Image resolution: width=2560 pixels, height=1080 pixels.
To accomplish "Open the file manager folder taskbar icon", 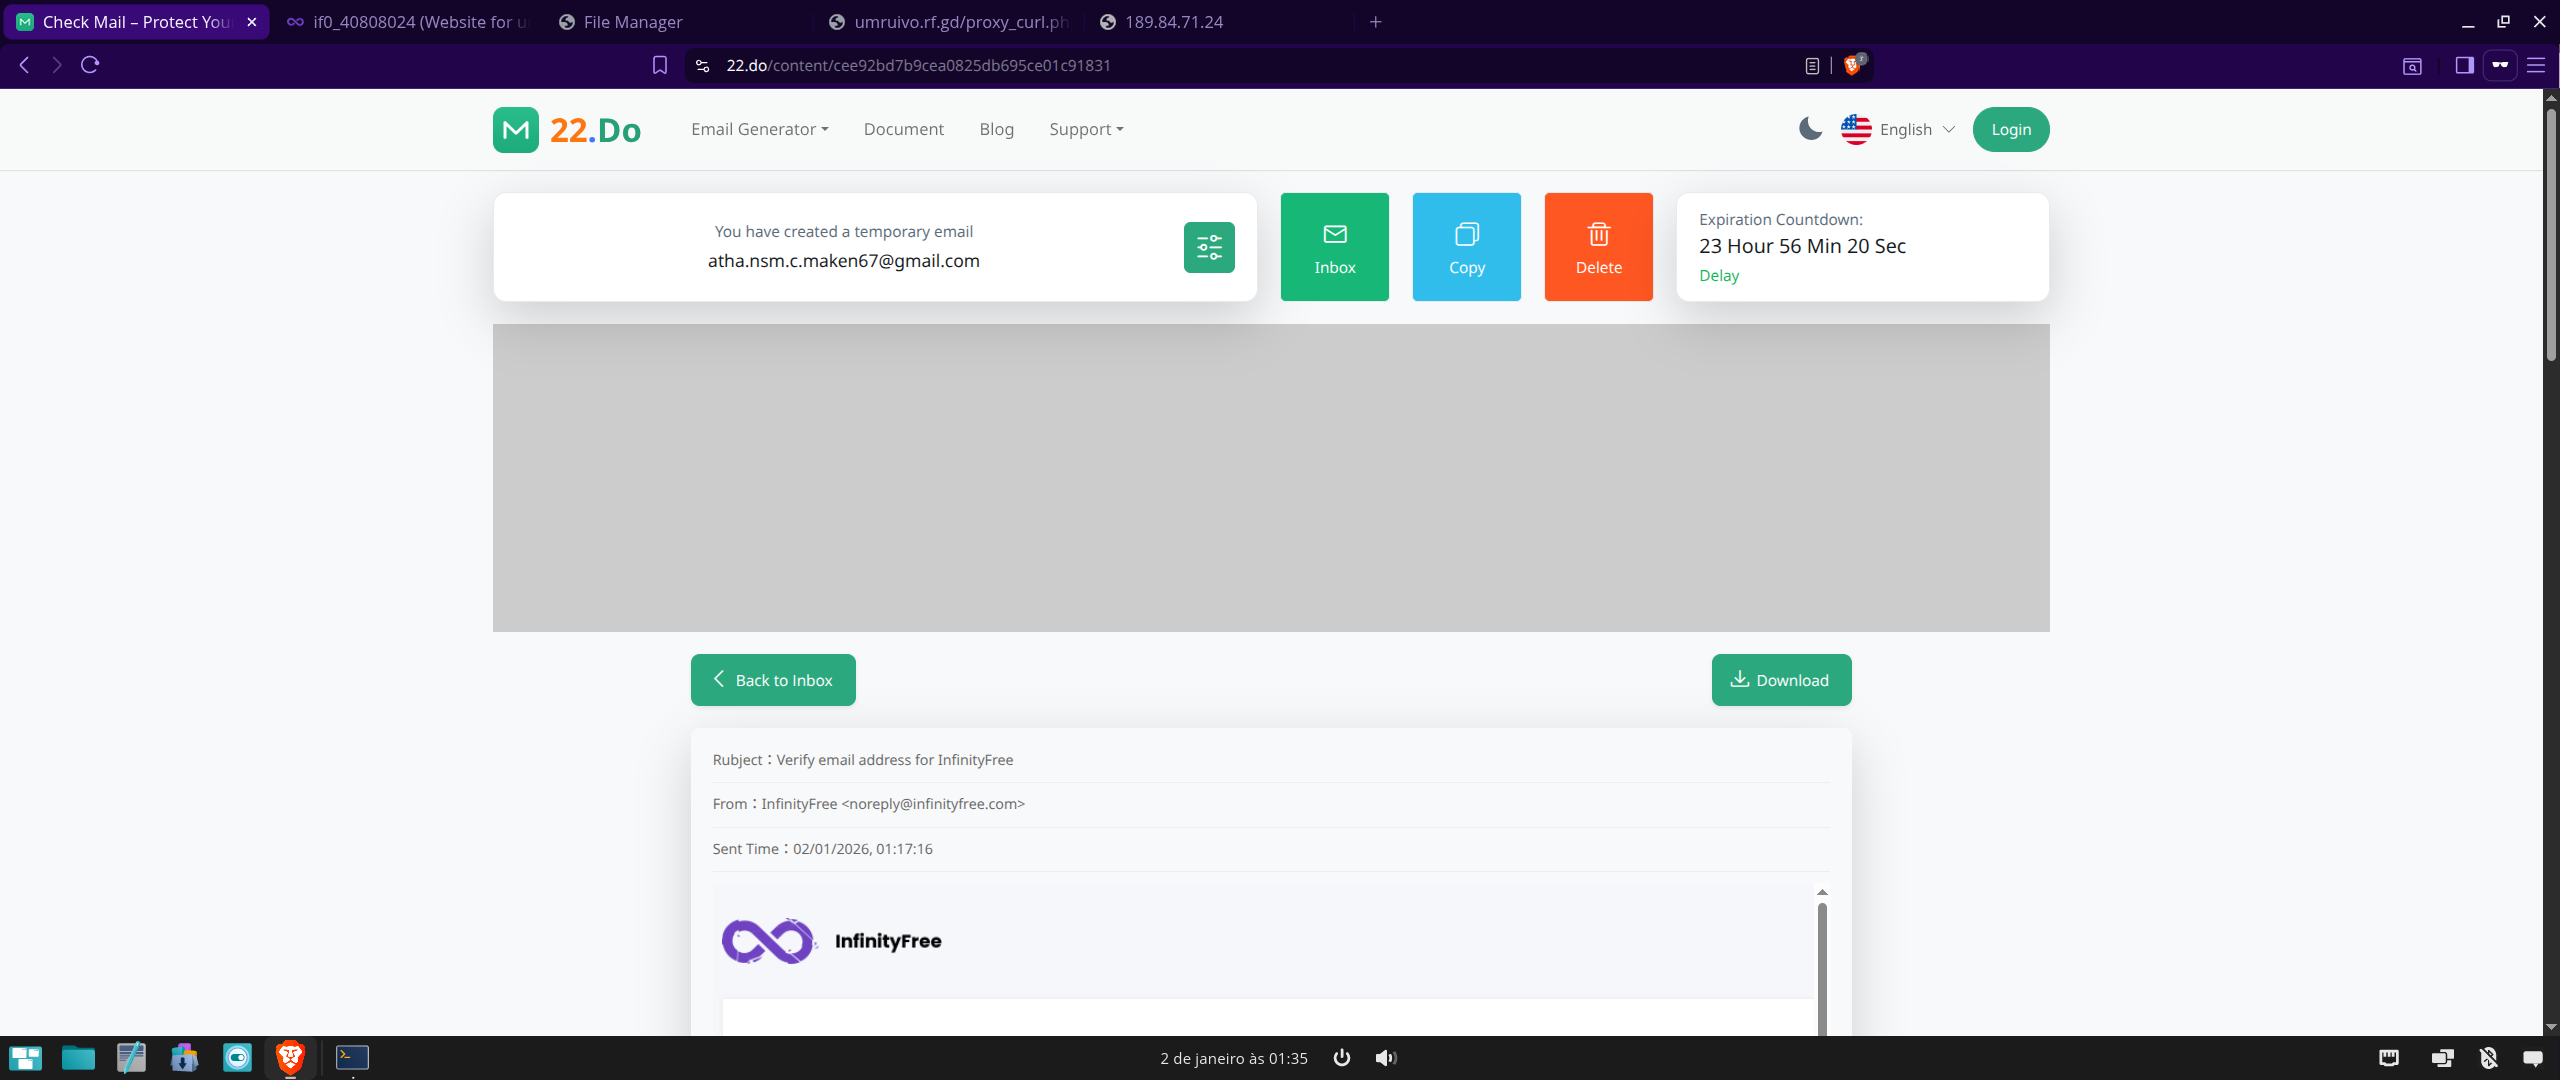I will (x=78, y=1057).
